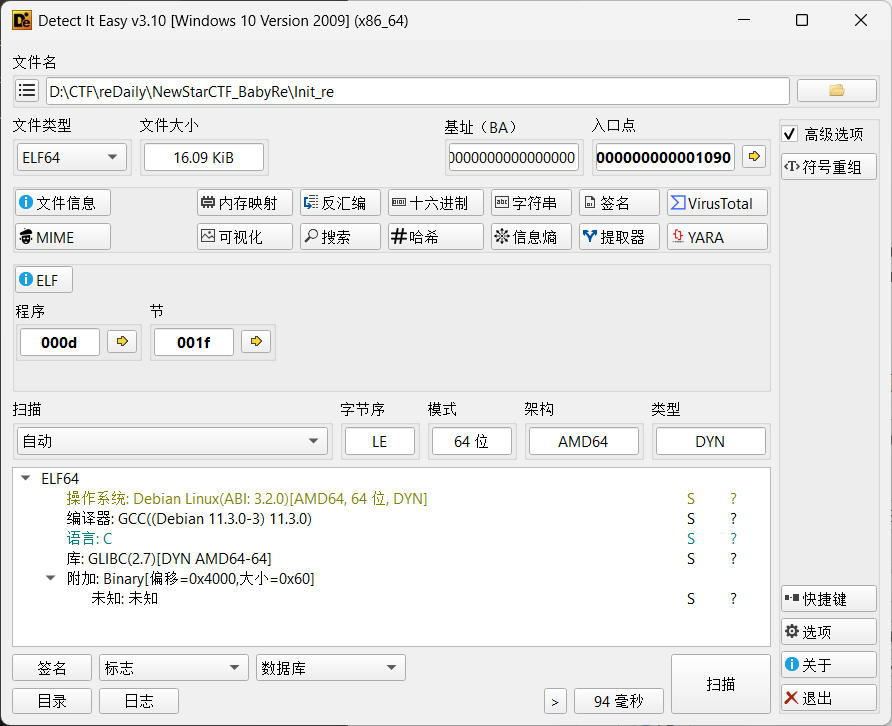The height and width of the screenshot is (726, 892).
Task: Open 搜索 search tool
Action: tap(340, 237)
